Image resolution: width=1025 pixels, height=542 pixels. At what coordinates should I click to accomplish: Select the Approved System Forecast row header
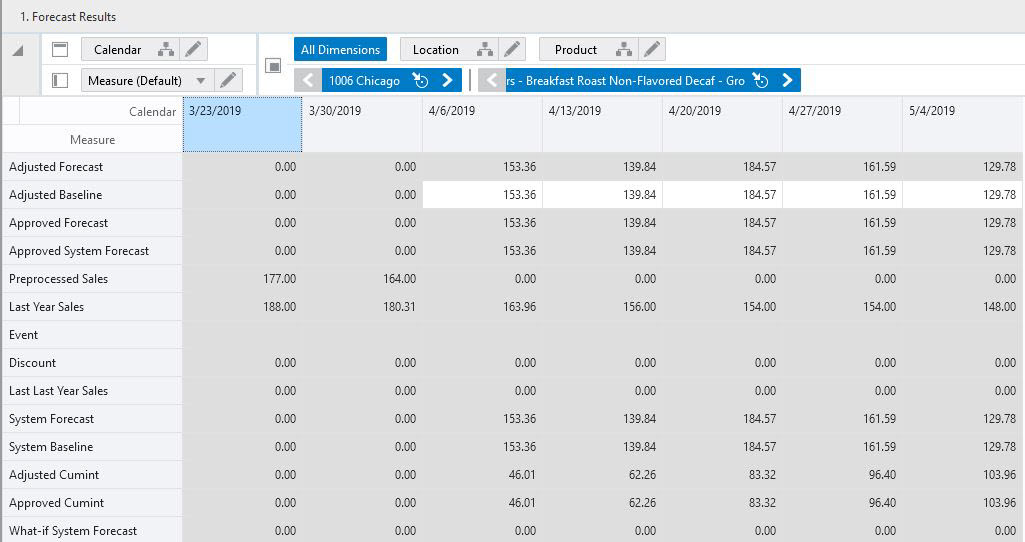click(x=92, y=251)
